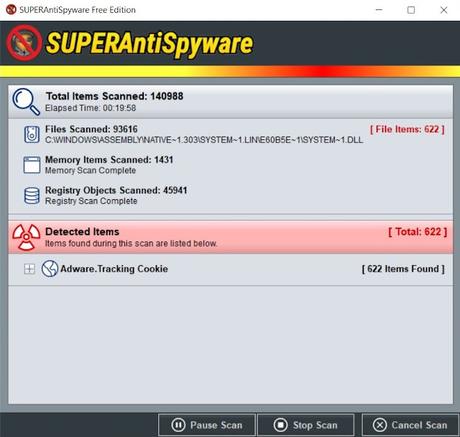460x437 pixels.
Task: Click 'Registry Objects Scanned: 45941' label
Action: coord(116,190)
